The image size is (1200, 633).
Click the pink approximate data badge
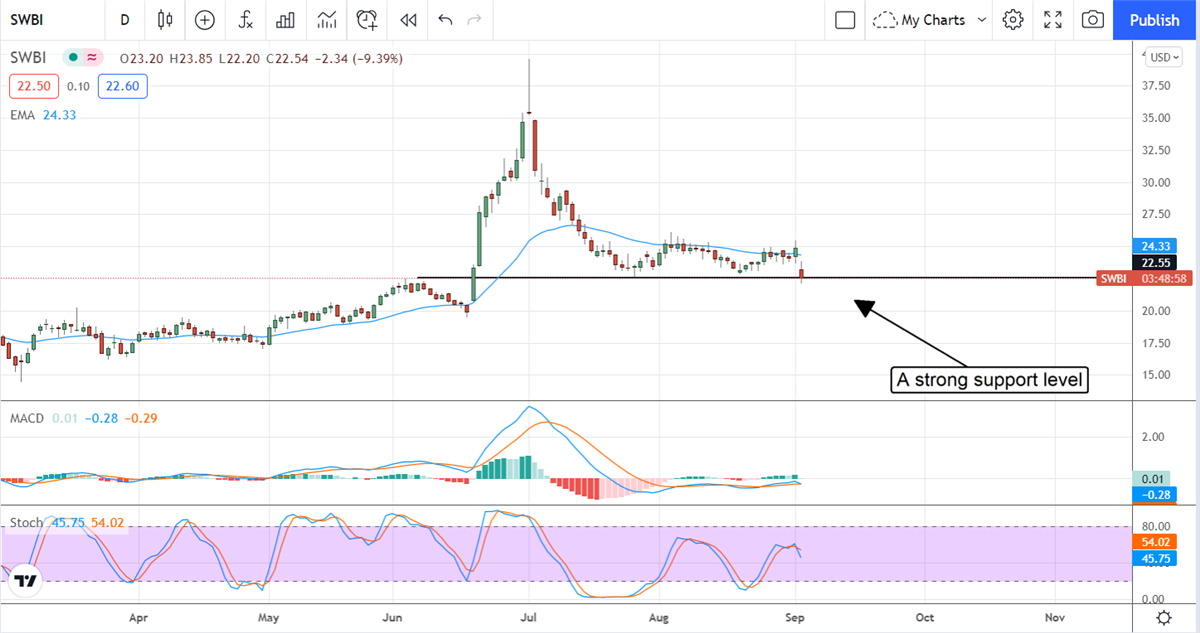(x=93, y=59)
